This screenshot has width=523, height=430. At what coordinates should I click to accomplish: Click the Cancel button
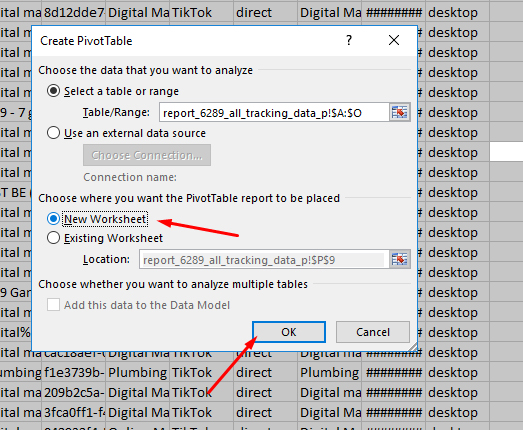pos(373,332)
